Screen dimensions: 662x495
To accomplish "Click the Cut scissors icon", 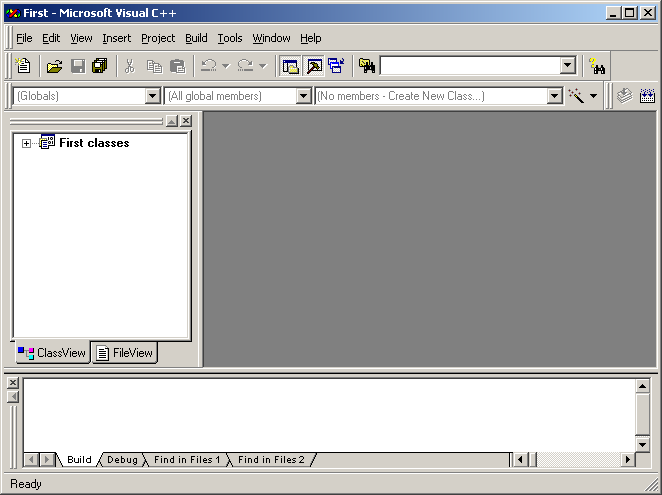I will click(130, 66).
